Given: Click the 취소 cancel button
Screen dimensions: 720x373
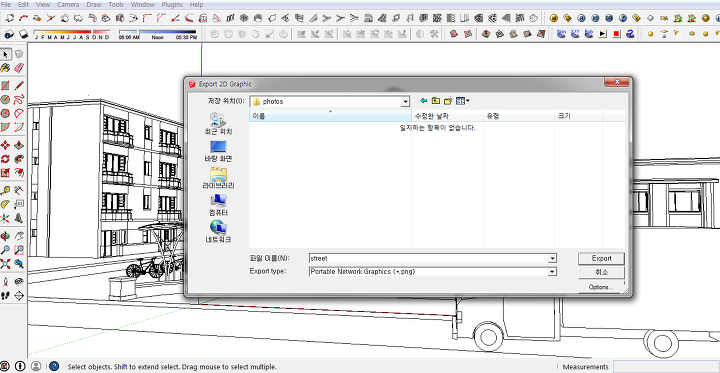Looking at the screenshot, I should (601, 272).
